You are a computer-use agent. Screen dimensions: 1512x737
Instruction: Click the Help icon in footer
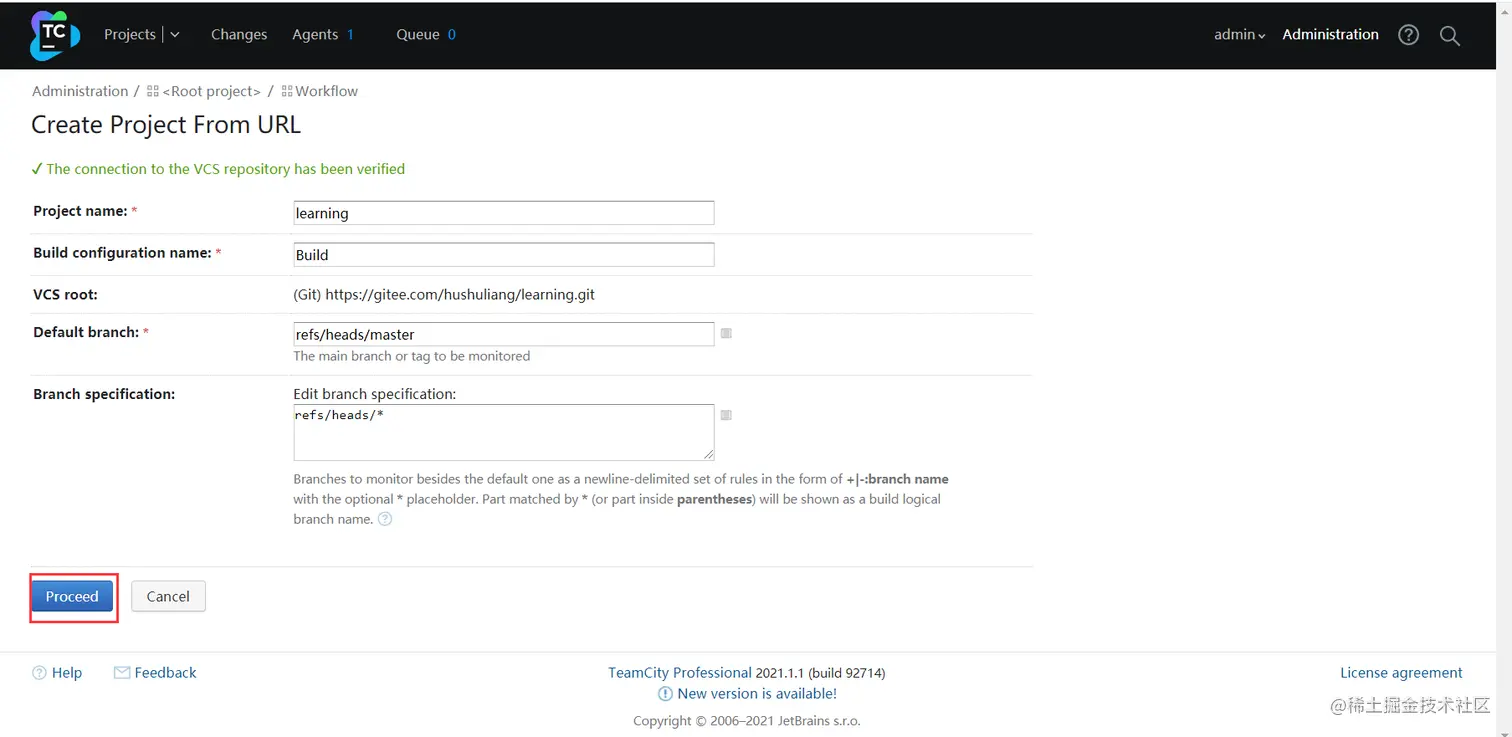[39, 673]
